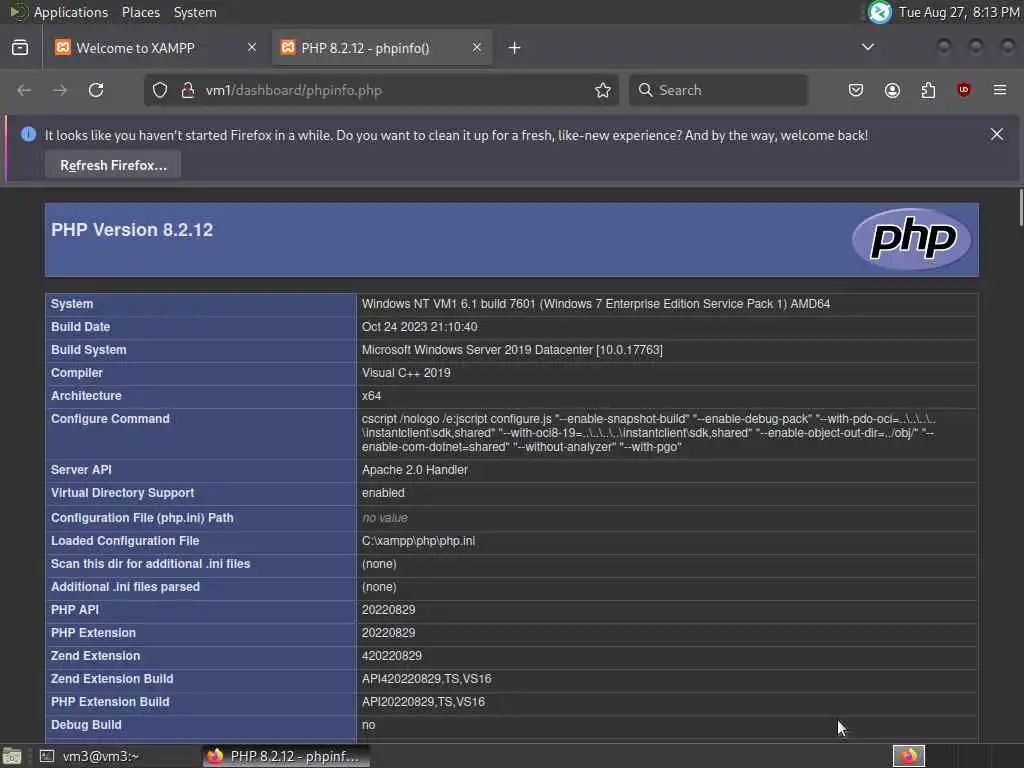The height and width of the screenshot is (768, 1024).
Task: Go forward with the forward arrow
Action: 60,90
